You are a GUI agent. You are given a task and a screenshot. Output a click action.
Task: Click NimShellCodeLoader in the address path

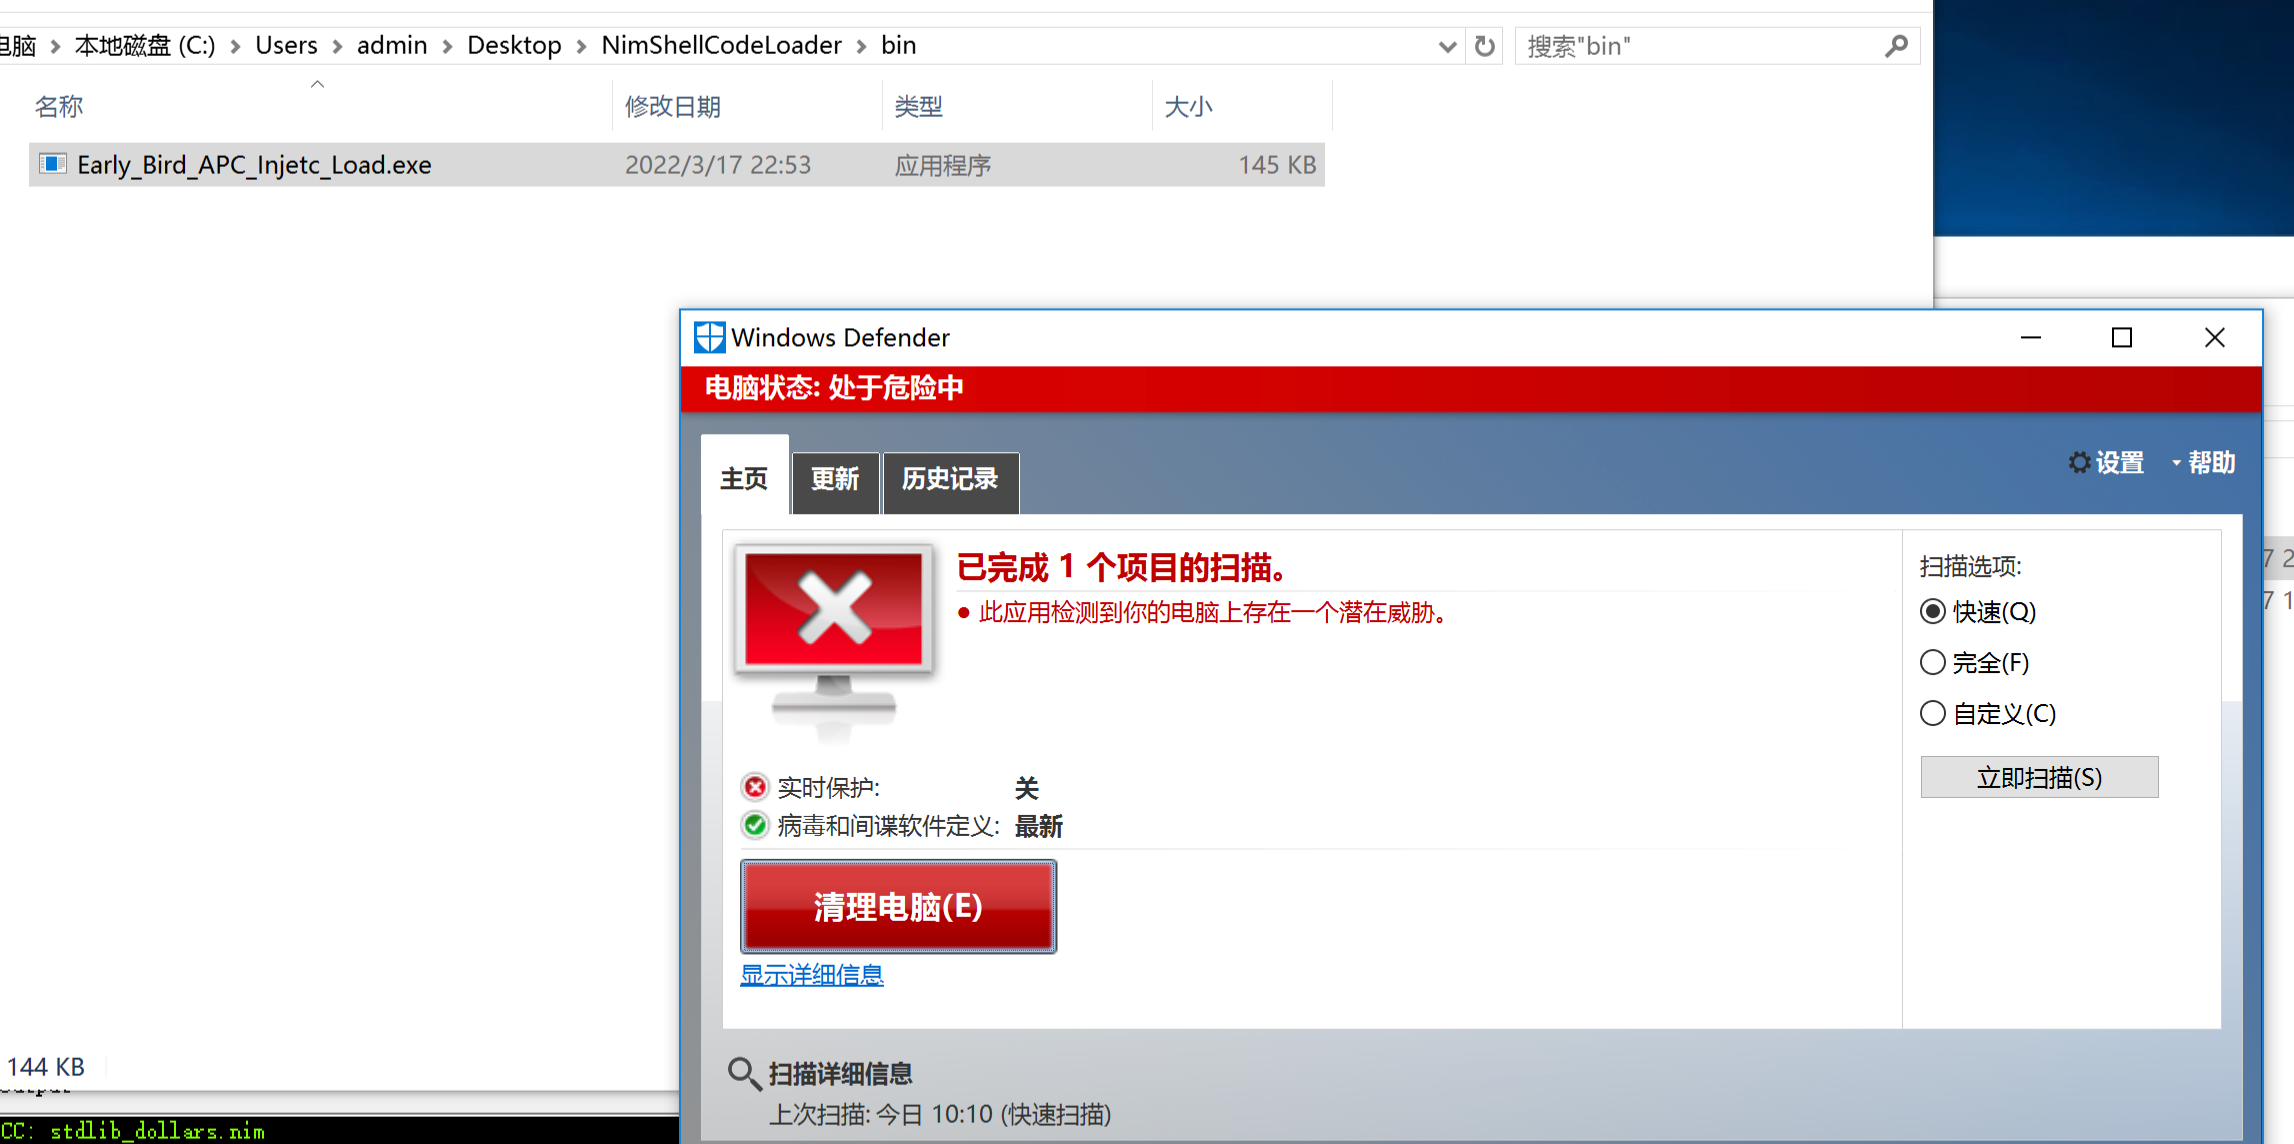(x=721, y=45)
